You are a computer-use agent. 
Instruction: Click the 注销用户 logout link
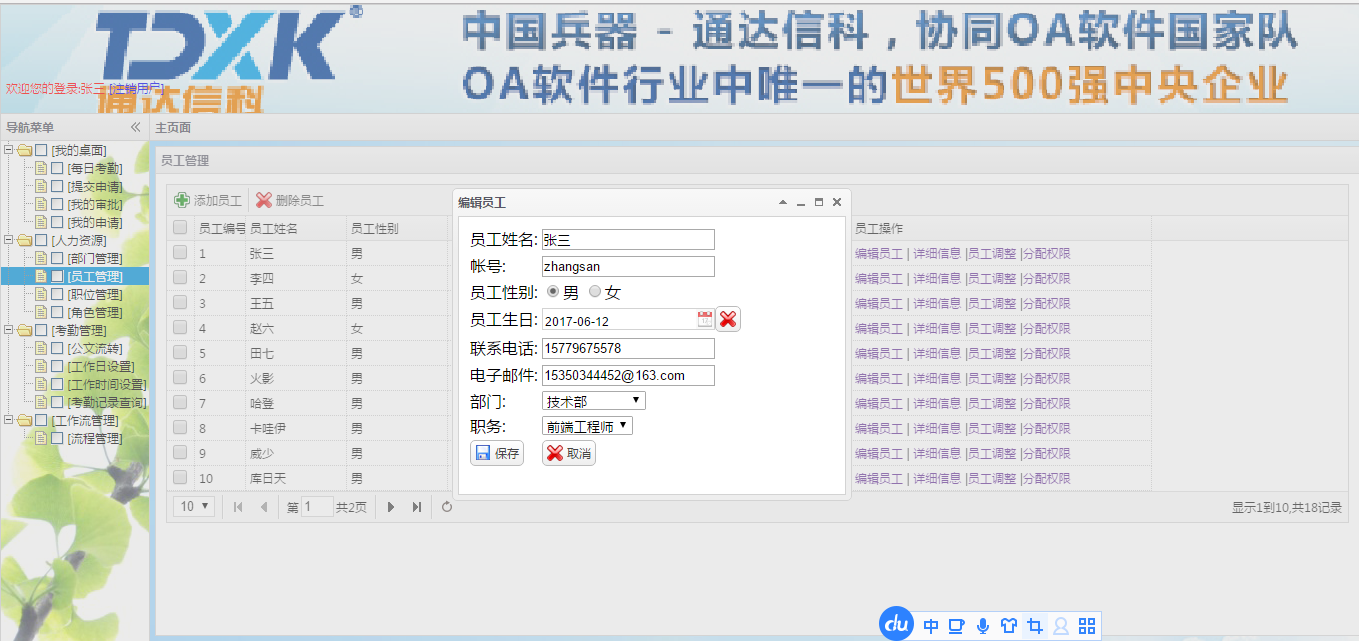pos(137,88)
